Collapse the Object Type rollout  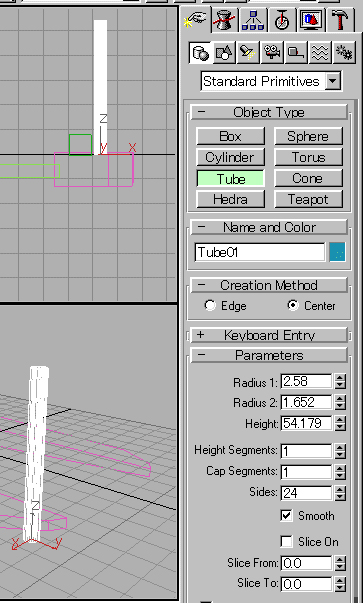tap(269, 112)
